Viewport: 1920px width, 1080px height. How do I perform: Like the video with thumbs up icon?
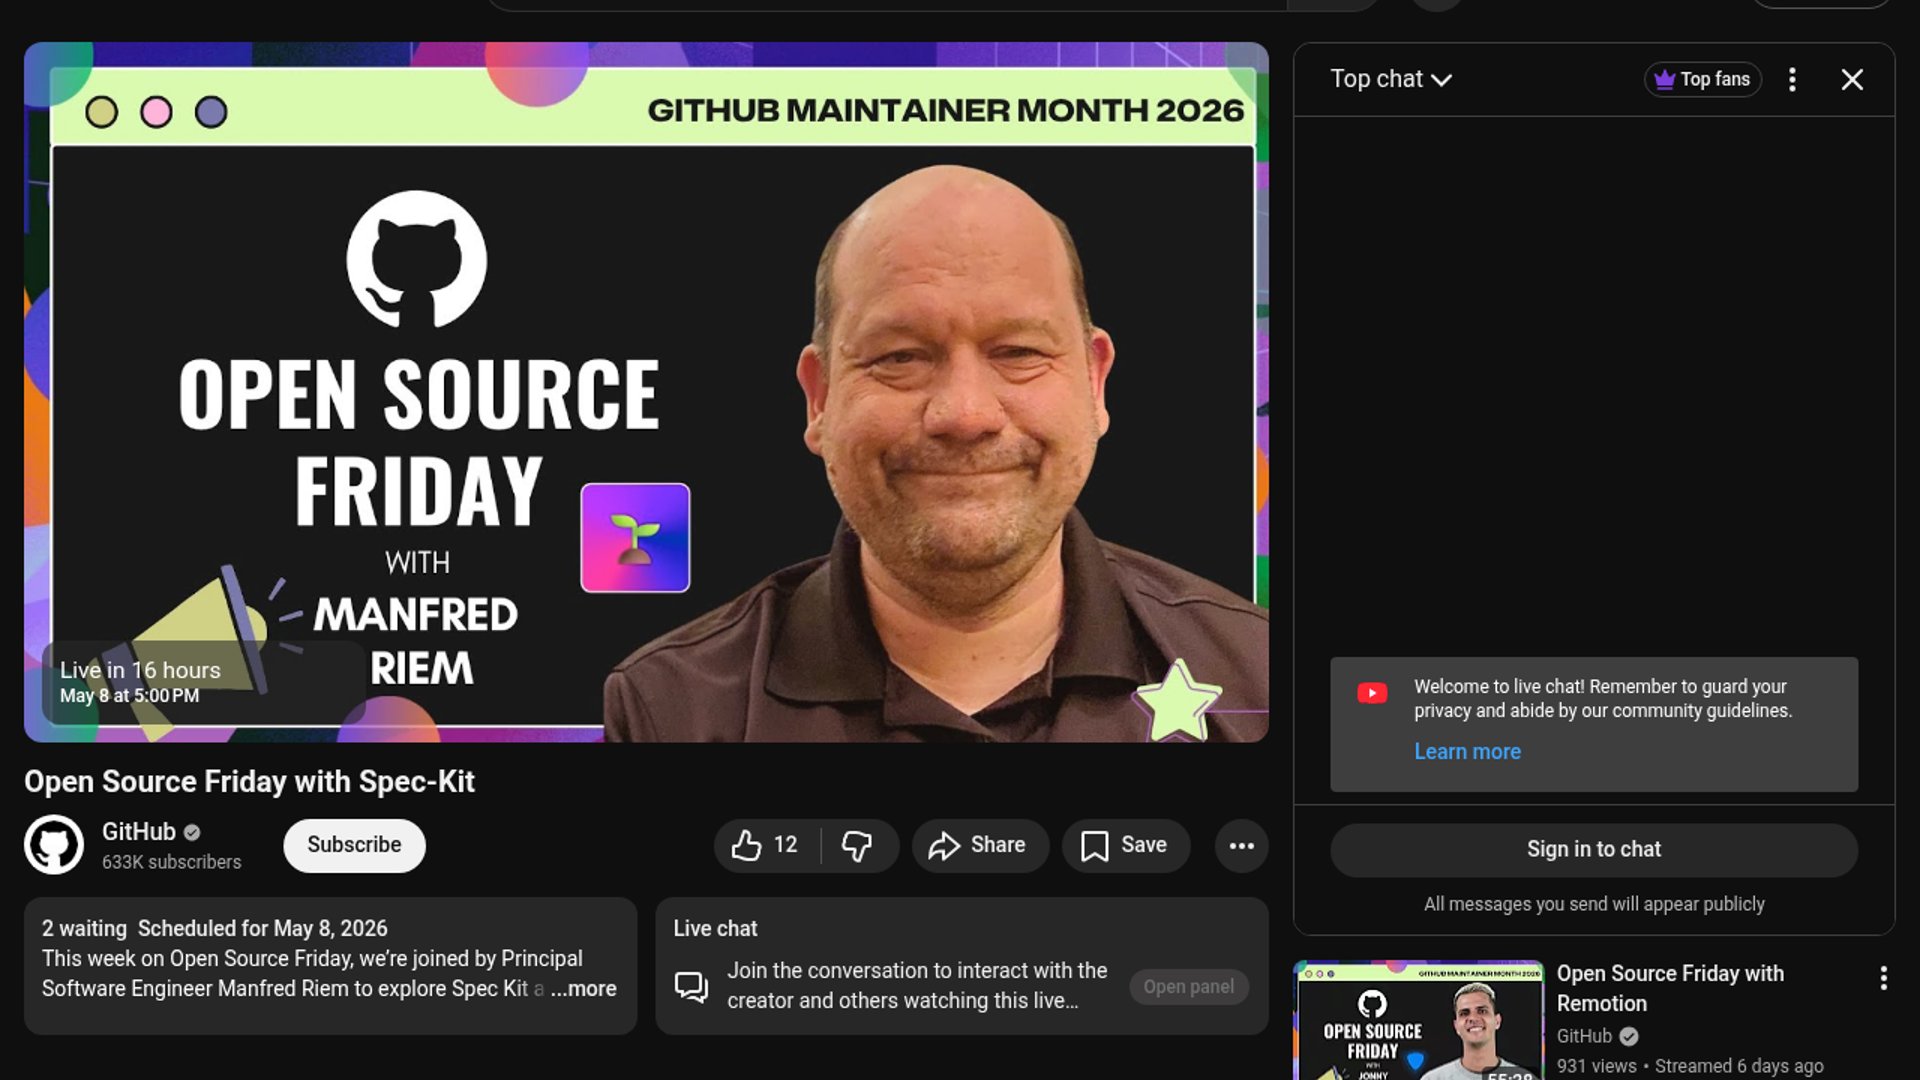pyautogui.click(x=766, y=846)
